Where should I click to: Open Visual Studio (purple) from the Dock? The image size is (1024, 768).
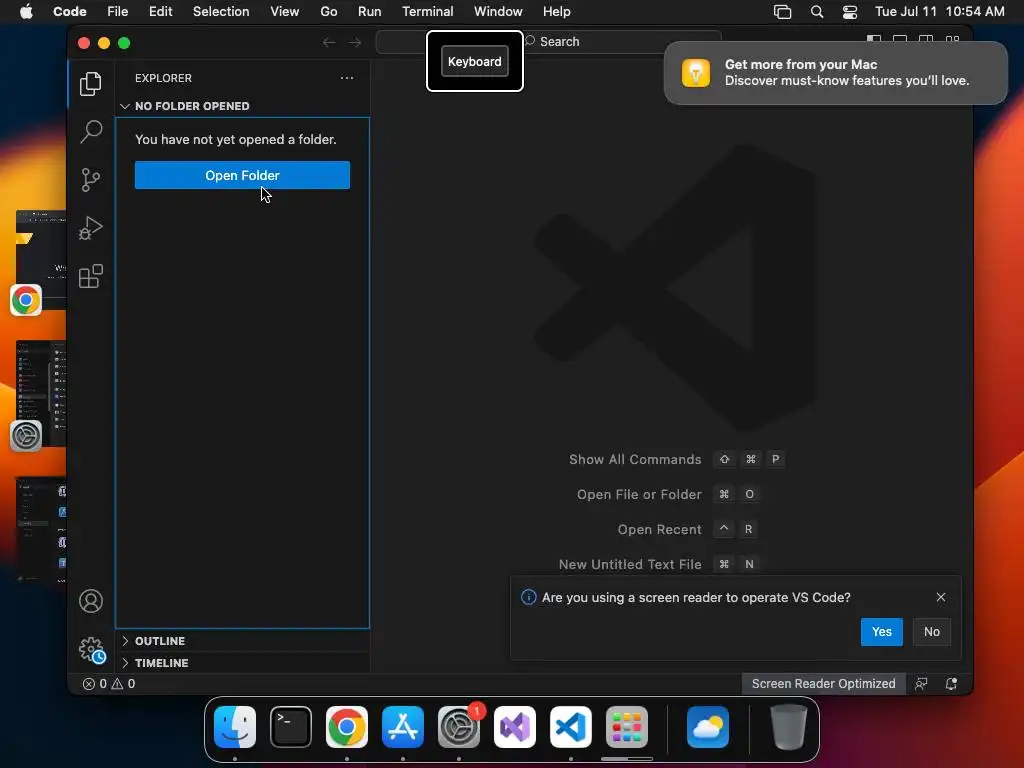[515, 727]
